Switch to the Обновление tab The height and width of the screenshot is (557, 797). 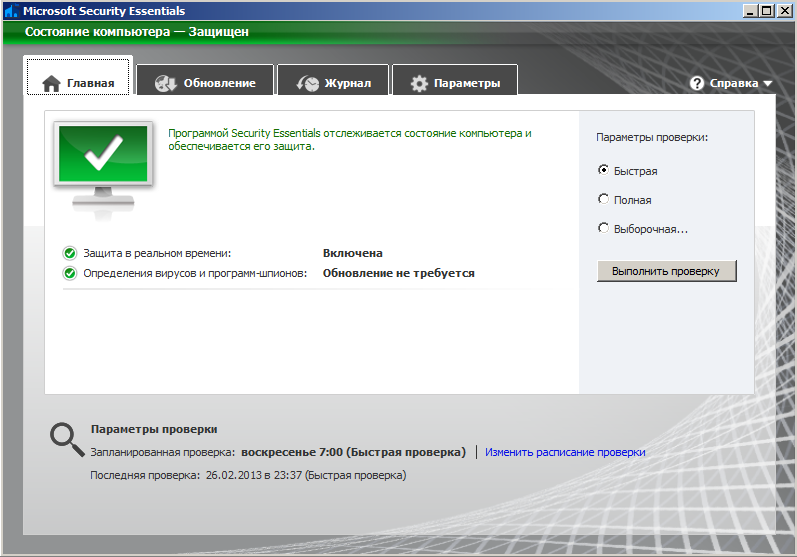pyautogui.click(x=205, y=80)
